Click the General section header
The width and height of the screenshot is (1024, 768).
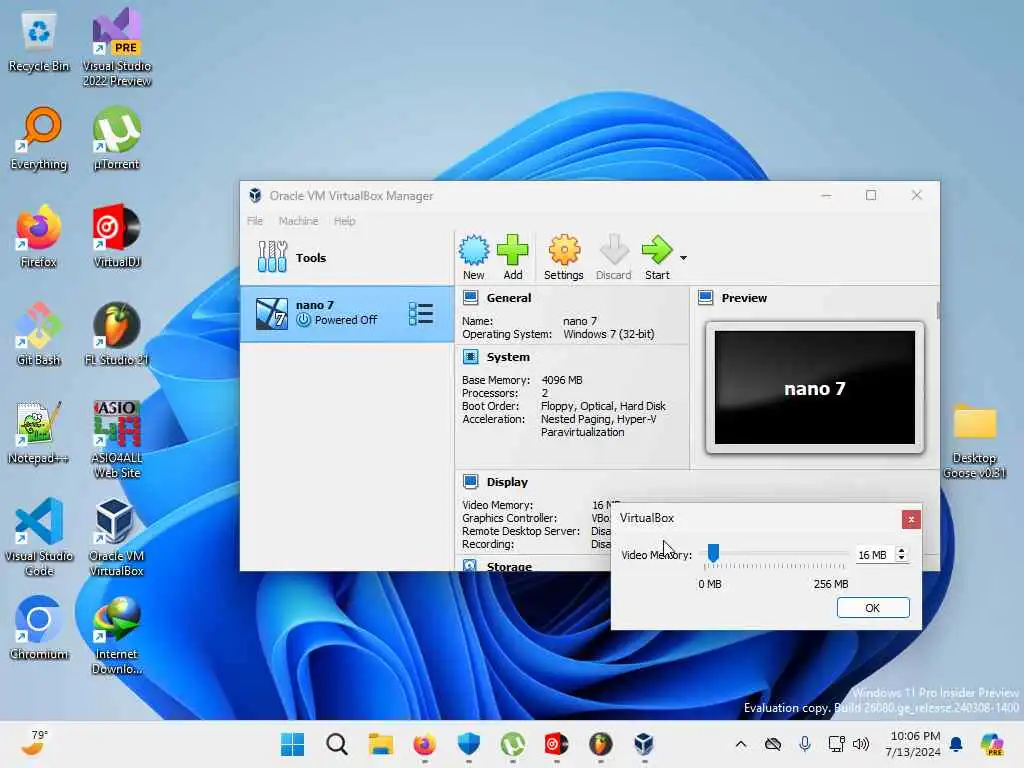[x=508, y=298]
